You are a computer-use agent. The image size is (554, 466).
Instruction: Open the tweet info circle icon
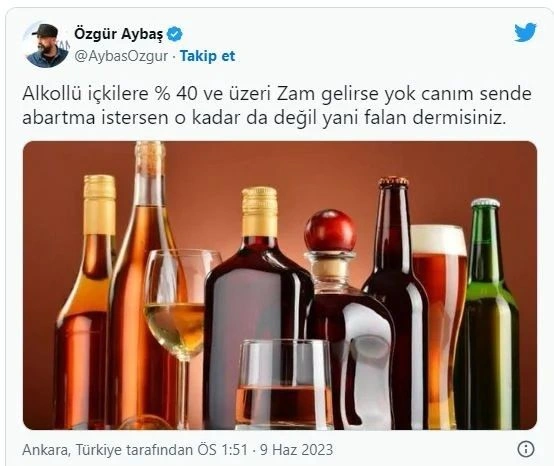coord(526,449)
